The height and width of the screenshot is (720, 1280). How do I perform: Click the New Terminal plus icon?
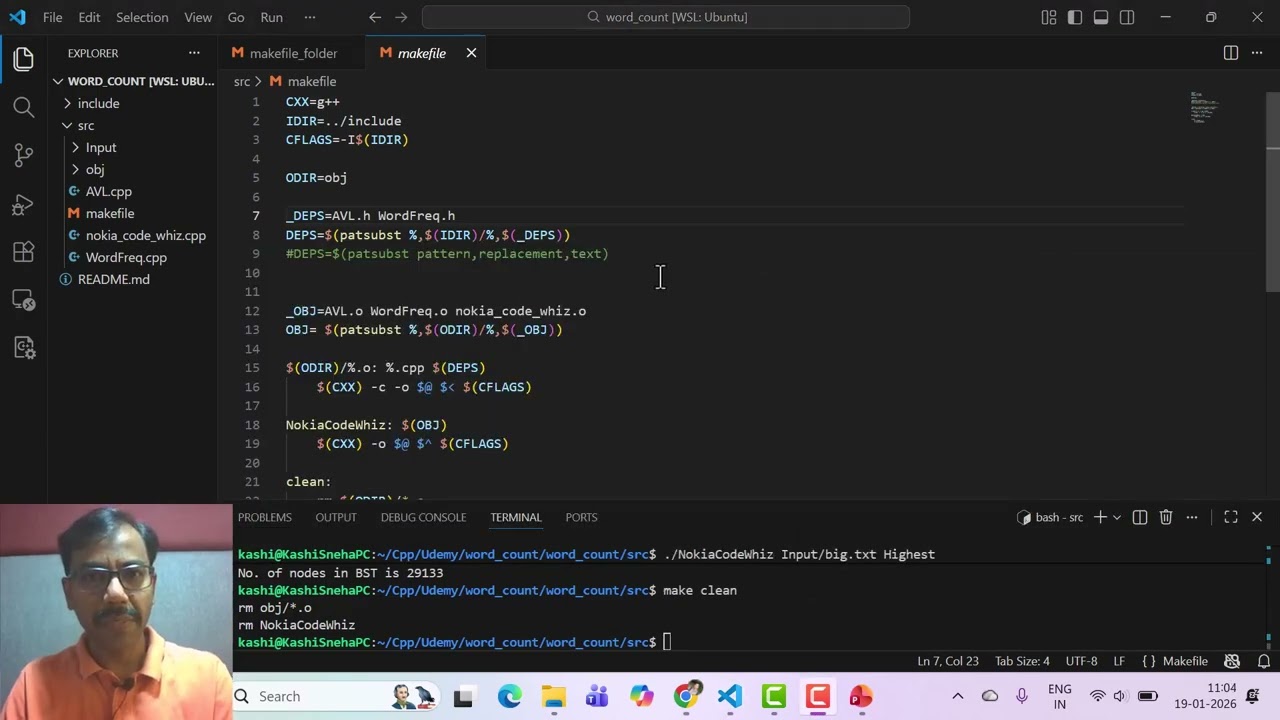[1100, 517]
